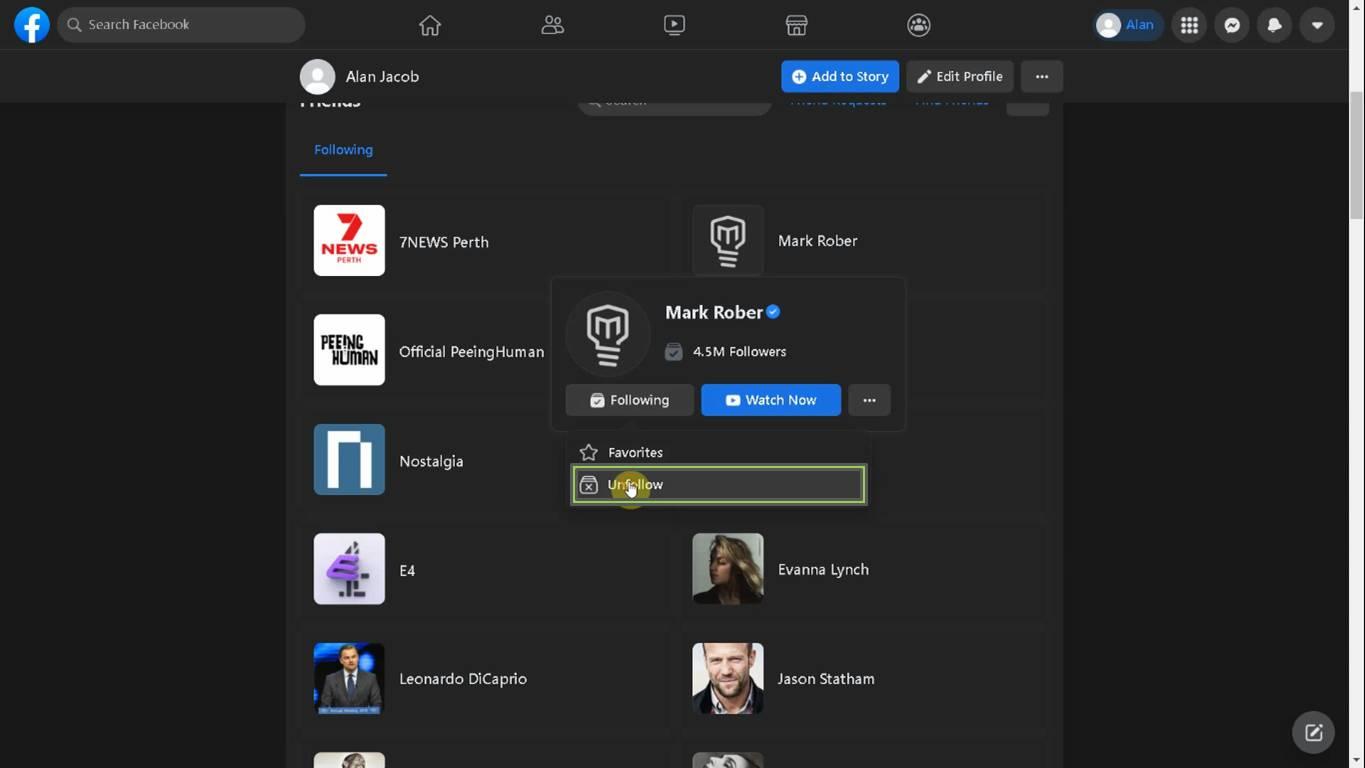This screenshot has height=768, width=1365.
Task: Open the 7NEWS Perth logo thumbnail
Action: [349, 240]
